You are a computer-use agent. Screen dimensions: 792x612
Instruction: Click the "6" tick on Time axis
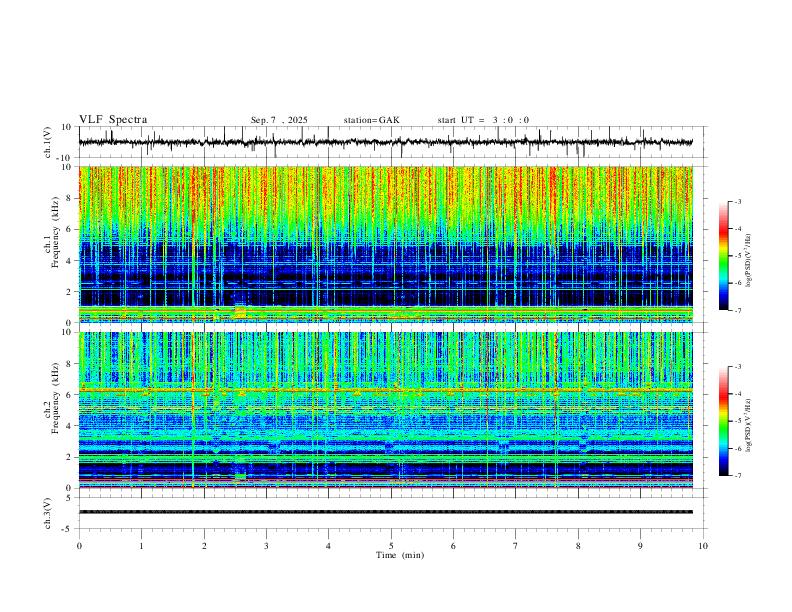tap(454, 546)
